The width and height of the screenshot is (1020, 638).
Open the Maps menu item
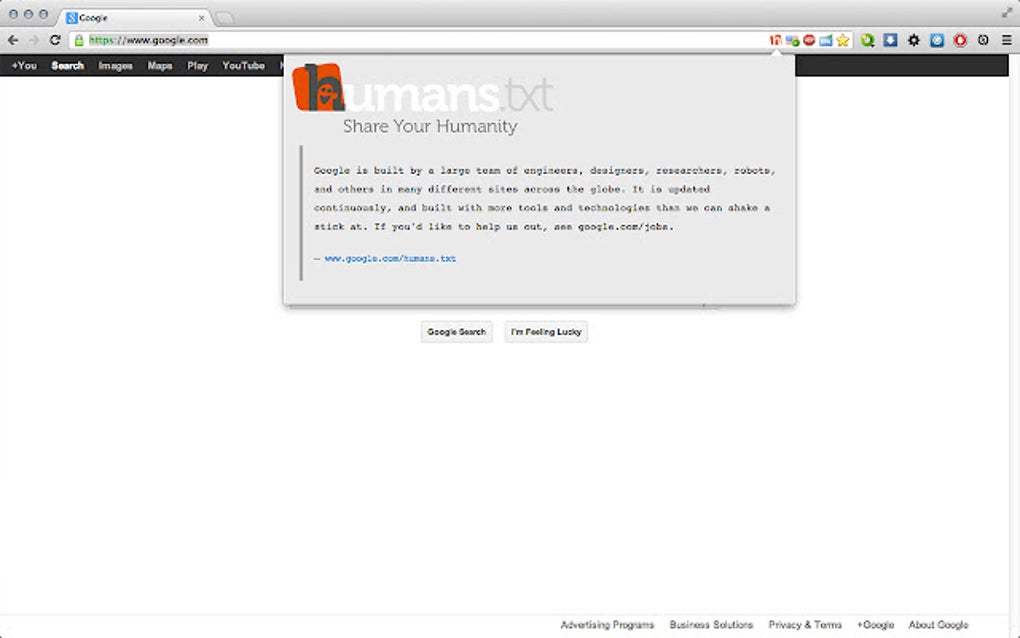[159, 65]
